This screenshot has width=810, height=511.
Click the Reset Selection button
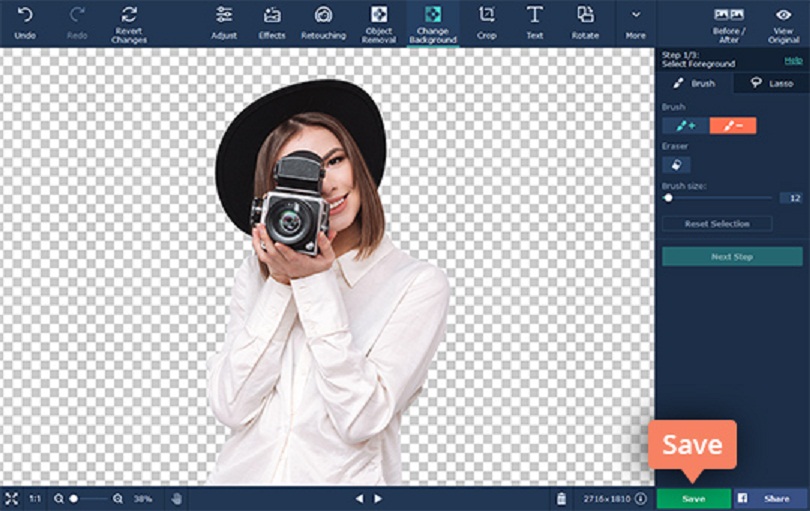click(x=717, y=224)
